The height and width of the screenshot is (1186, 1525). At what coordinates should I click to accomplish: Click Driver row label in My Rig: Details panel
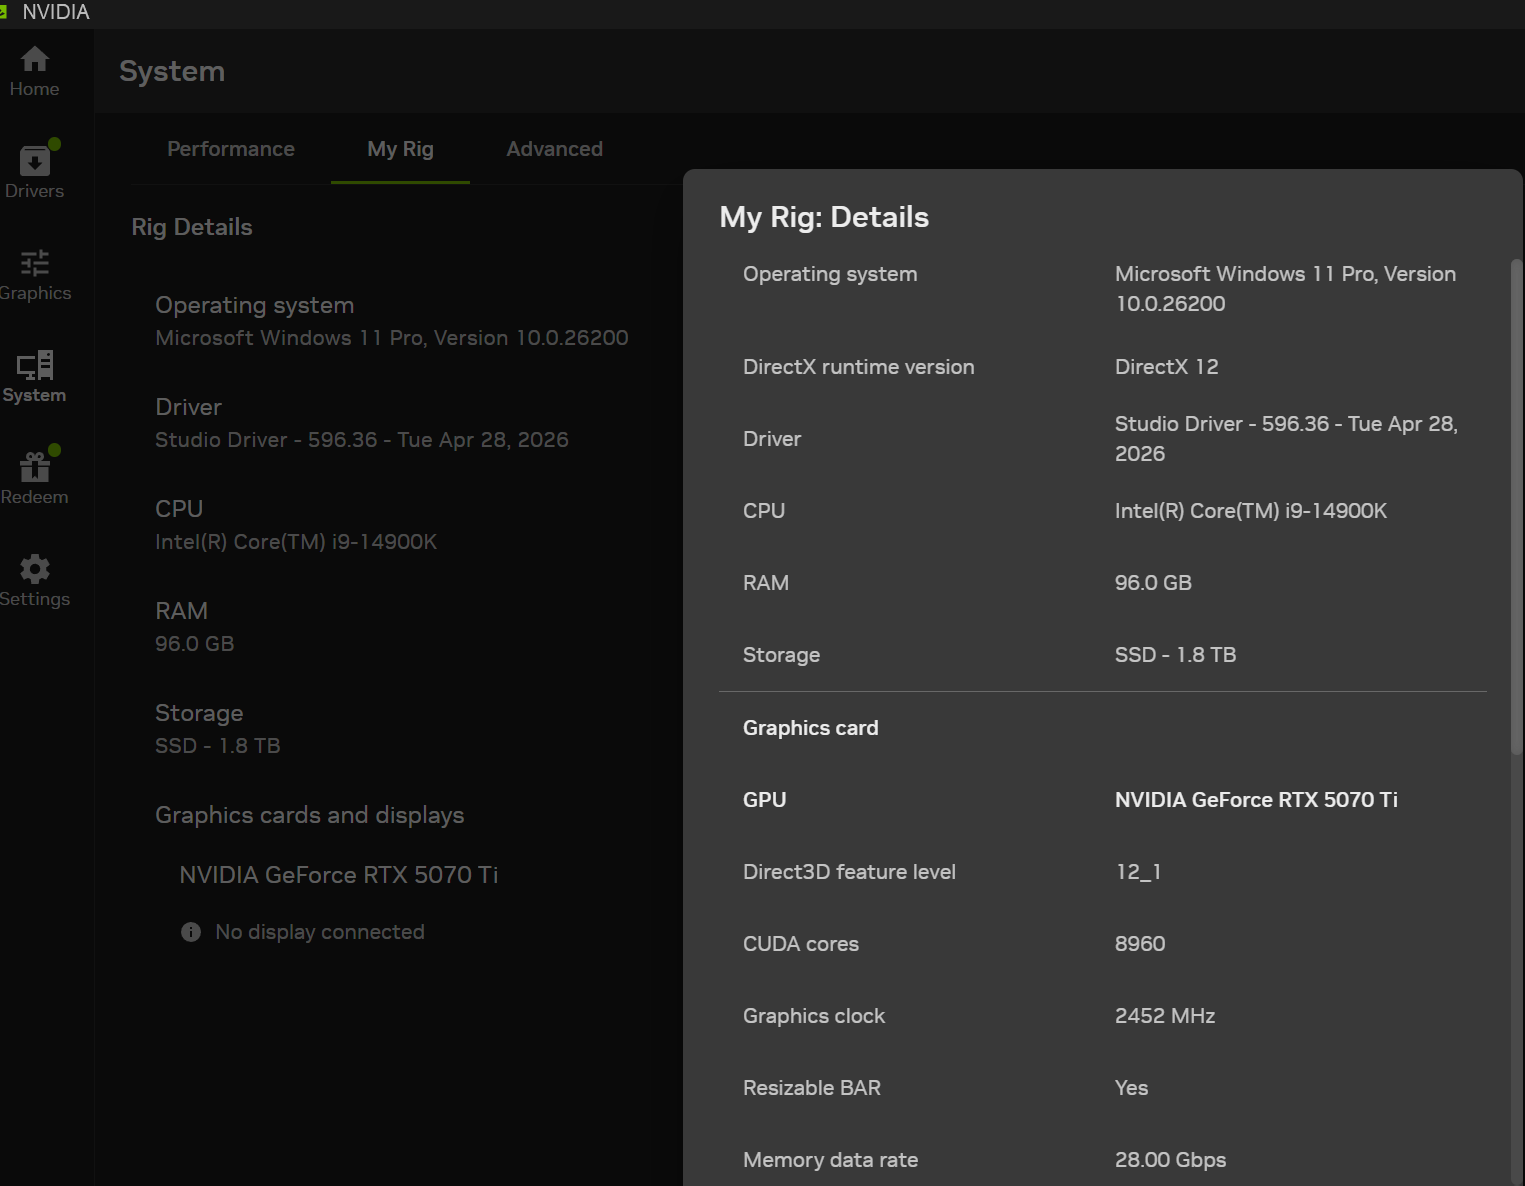[772, 439]
